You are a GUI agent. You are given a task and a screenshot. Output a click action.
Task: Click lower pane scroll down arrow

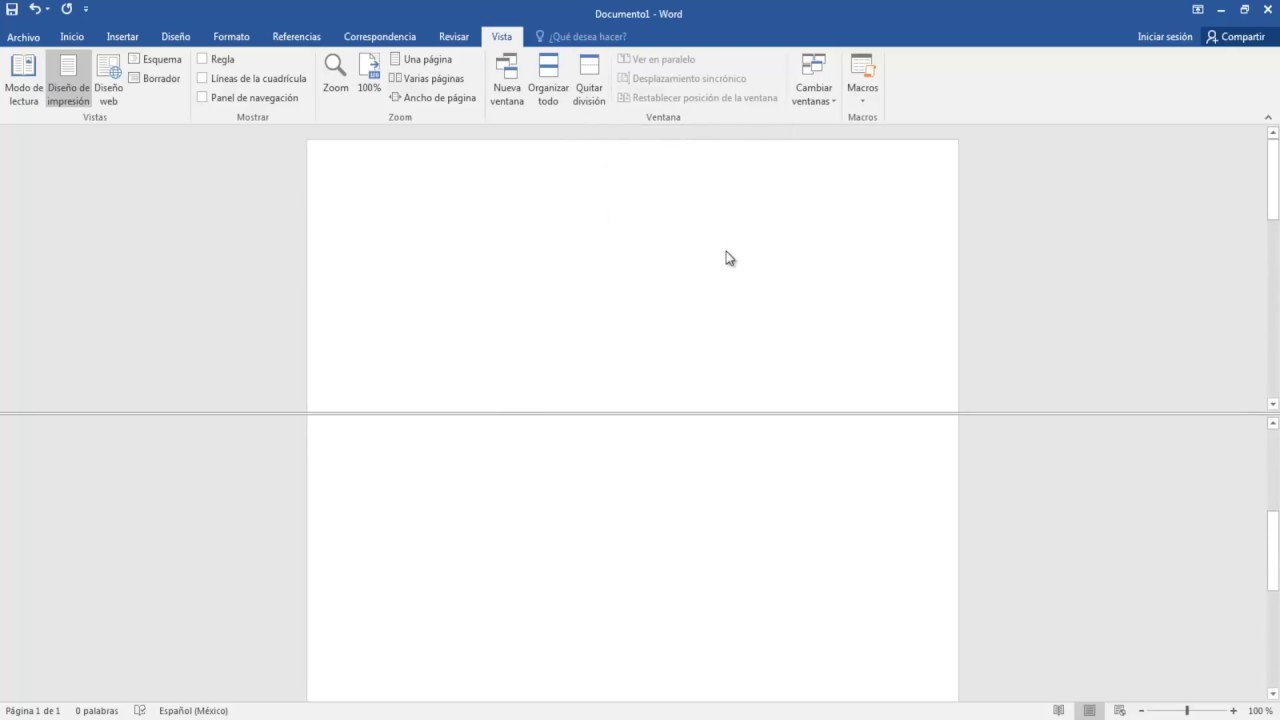tap(1272, 693)
